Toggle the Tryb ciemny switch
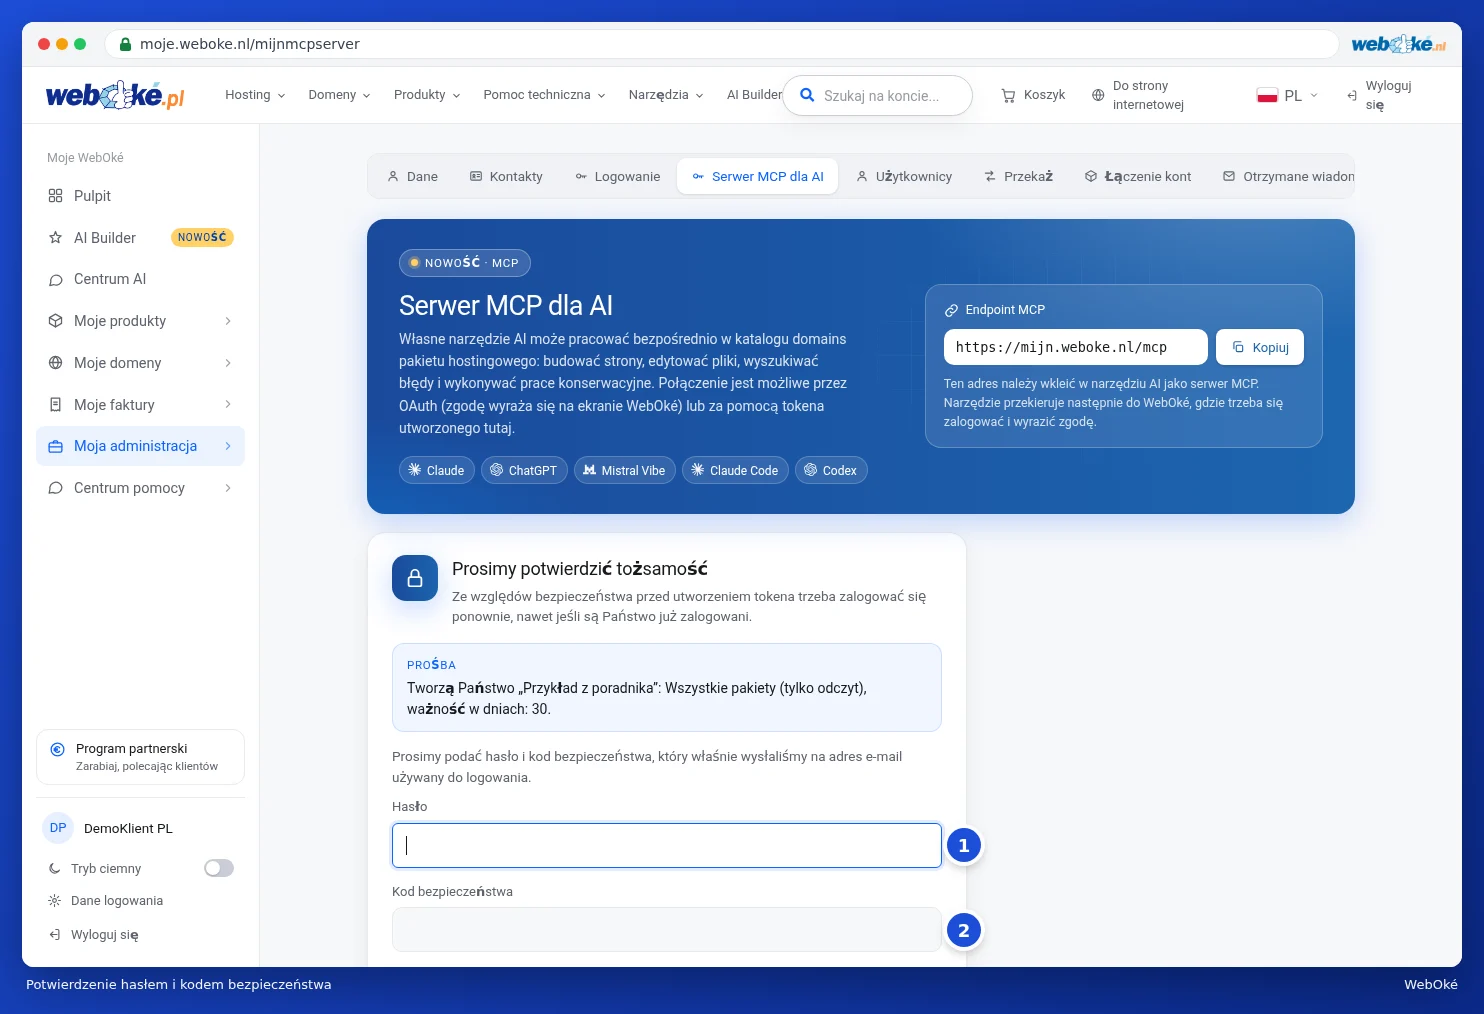The height and width of the screenshot is (1014, 1484). pos(219,868)
